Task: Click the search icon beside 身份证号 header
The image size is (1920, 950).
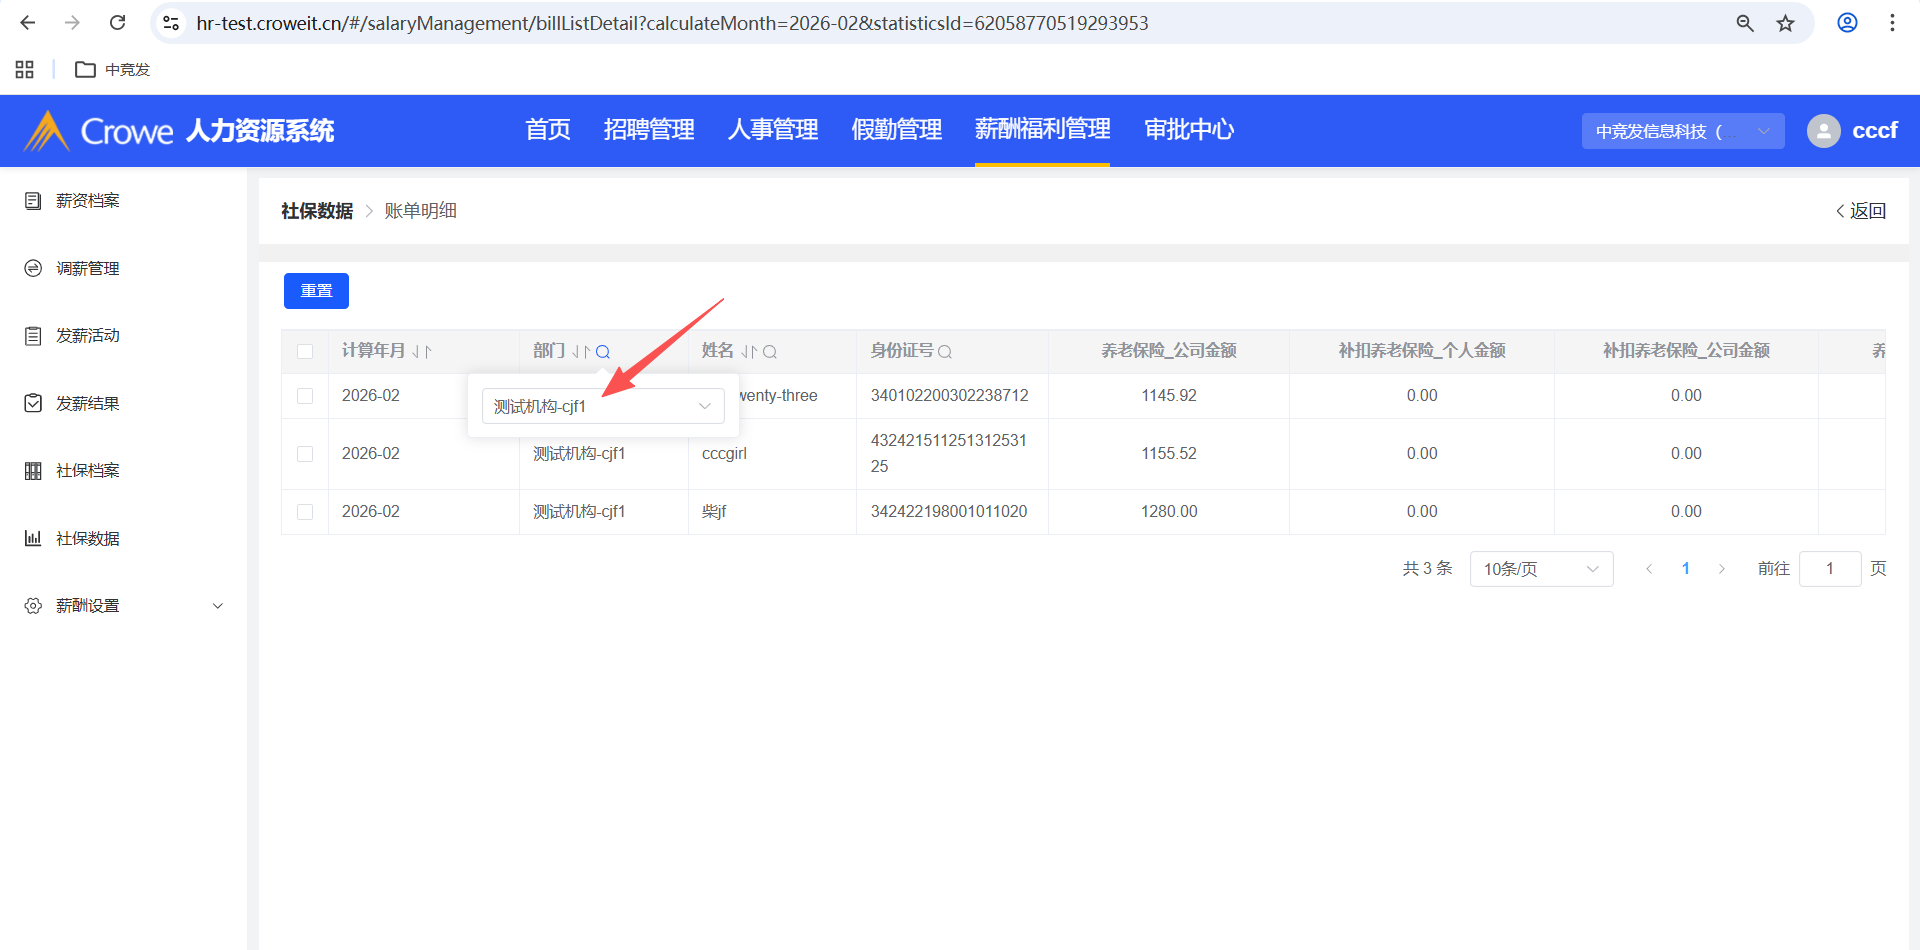Action: (945, 352)
